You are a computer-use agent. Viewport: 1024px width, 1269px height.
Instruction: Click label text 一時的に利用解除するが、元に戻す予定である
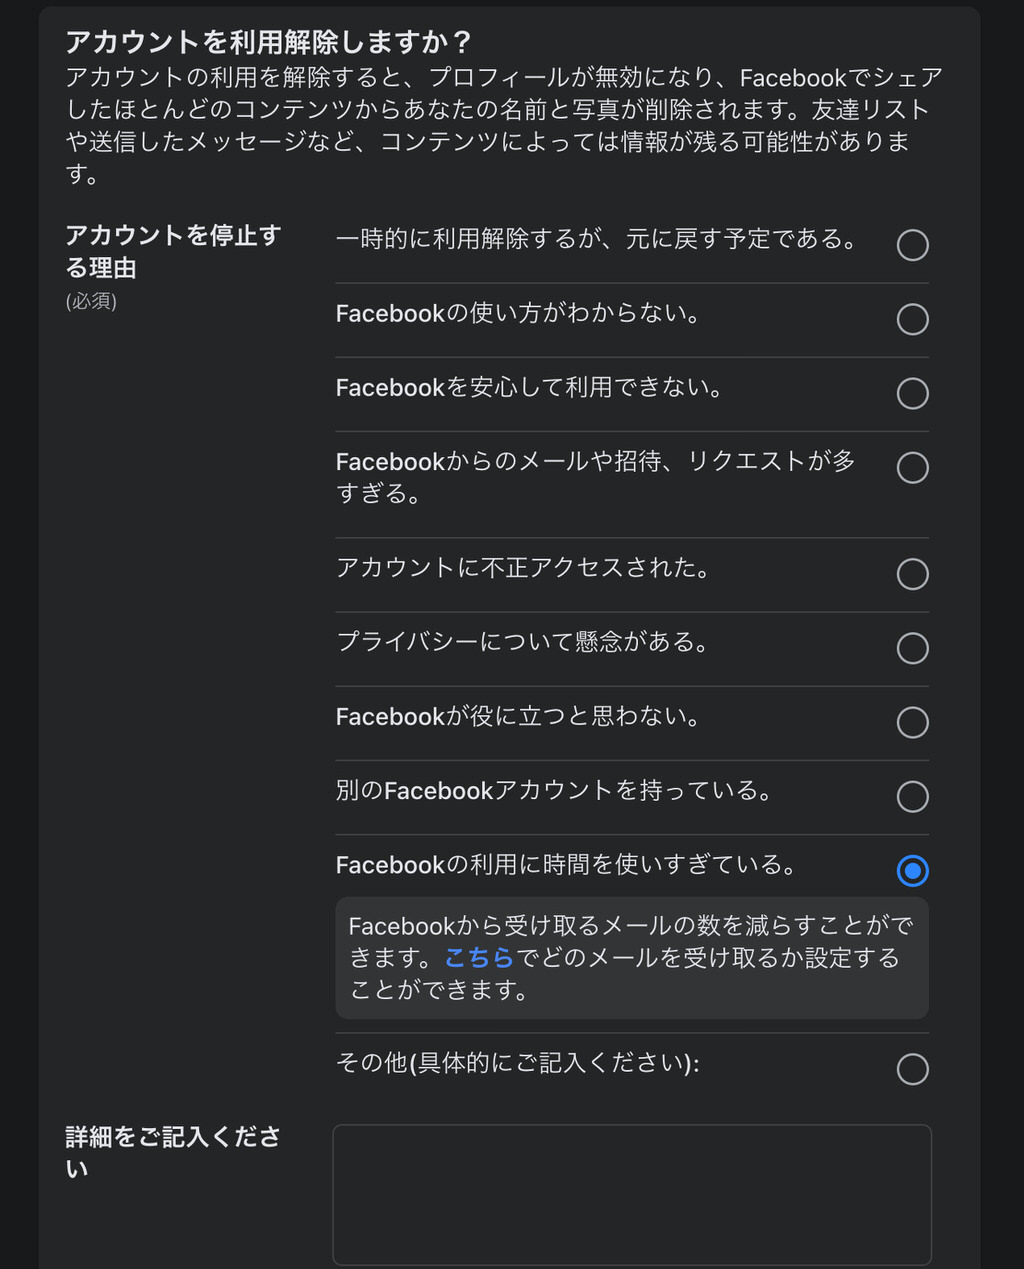pos(597,240)
